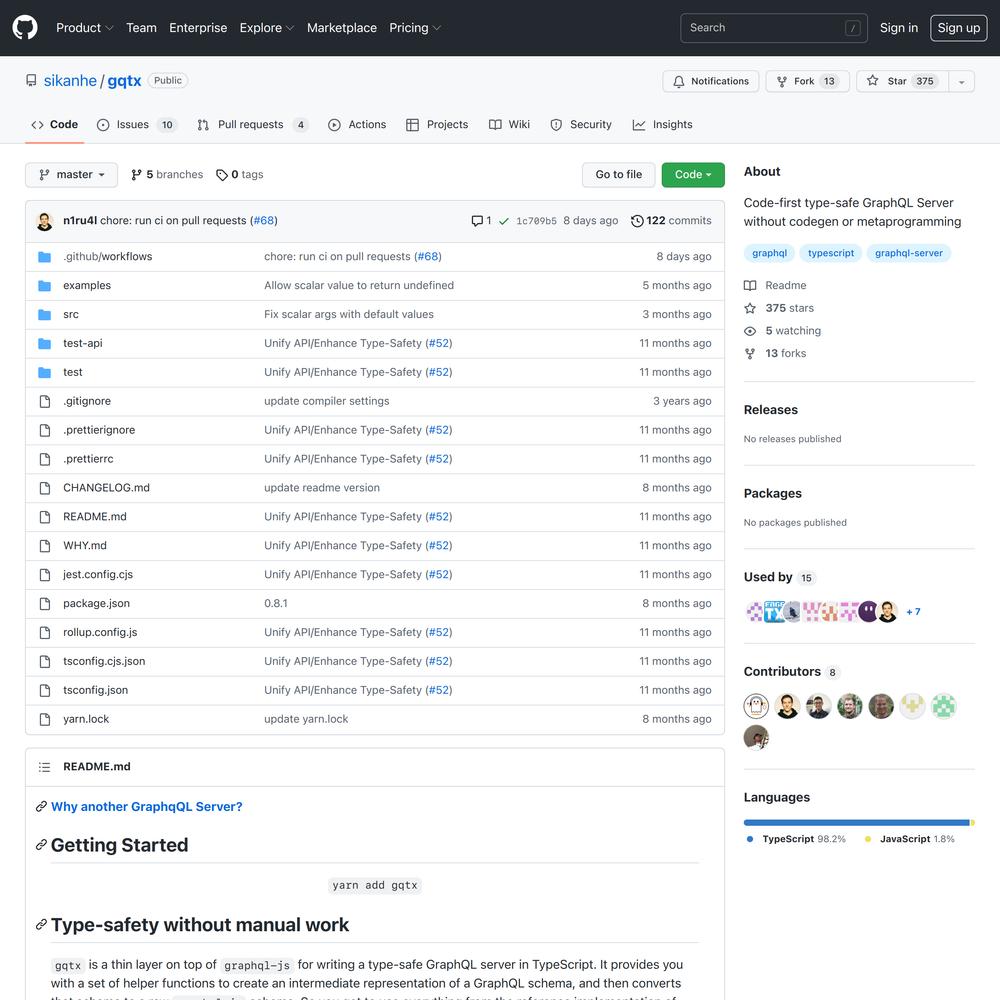
Task: Expand the Explore menu
Action: point(267,28)
